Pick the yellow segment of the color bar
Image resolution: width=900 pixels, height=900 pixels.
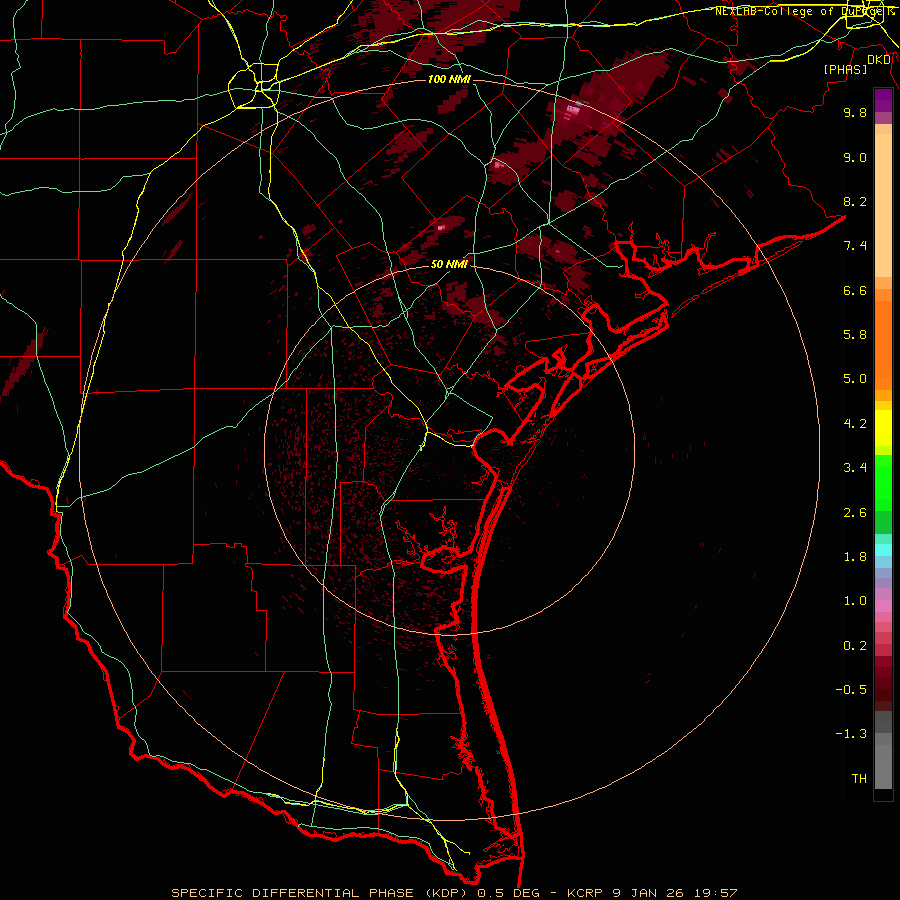883,428
